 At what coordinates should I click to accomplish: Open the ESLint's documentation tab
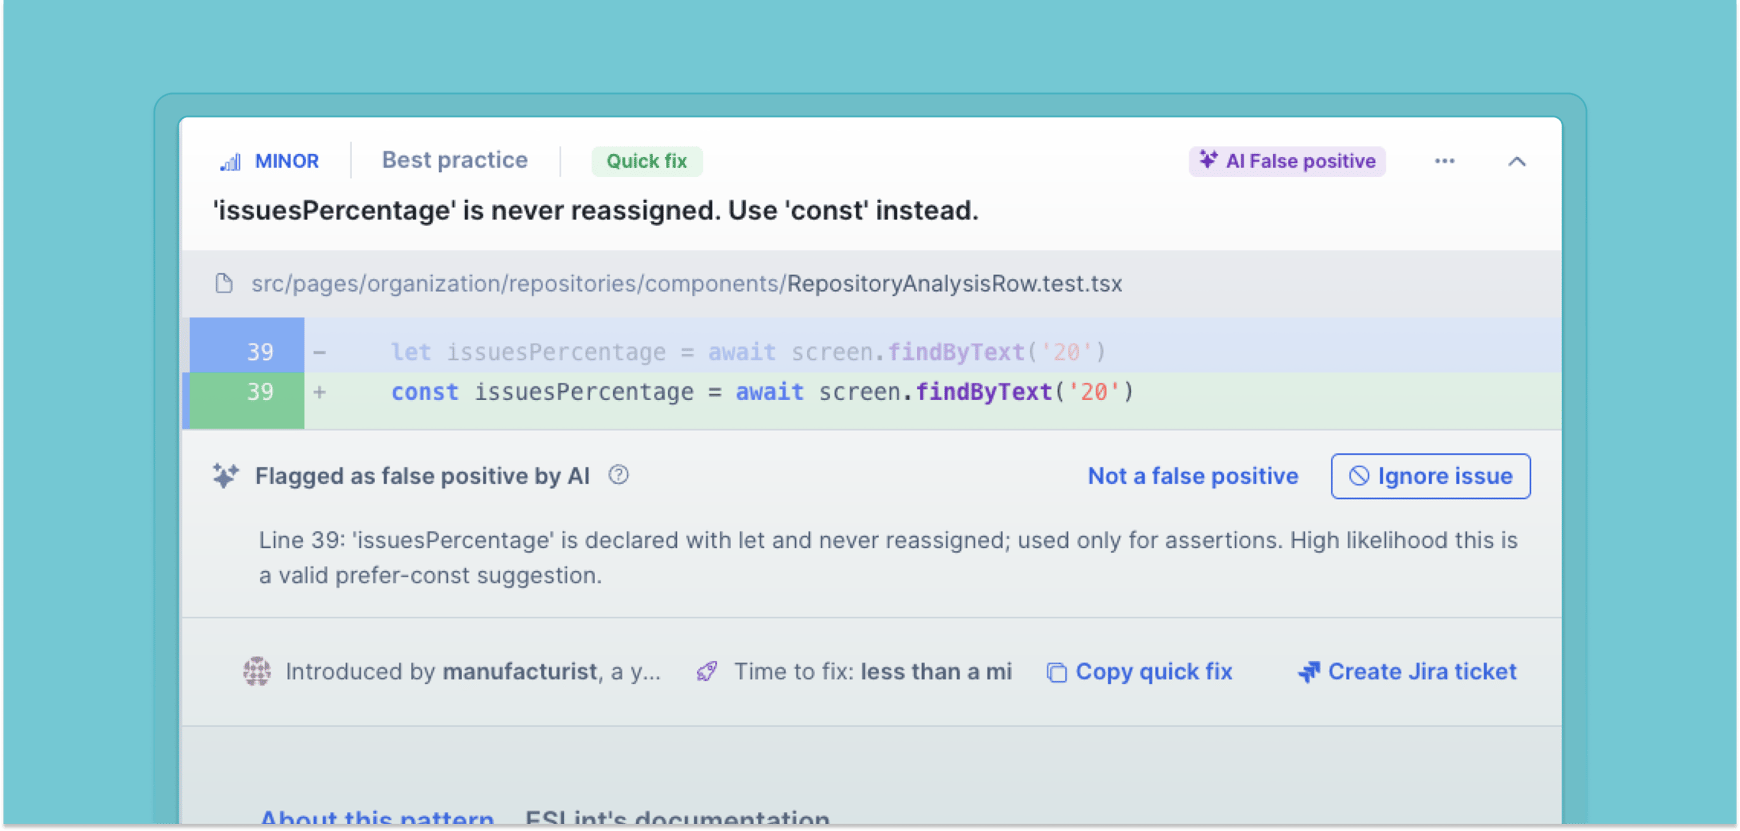pyautogui.click(x=677, y=817)
